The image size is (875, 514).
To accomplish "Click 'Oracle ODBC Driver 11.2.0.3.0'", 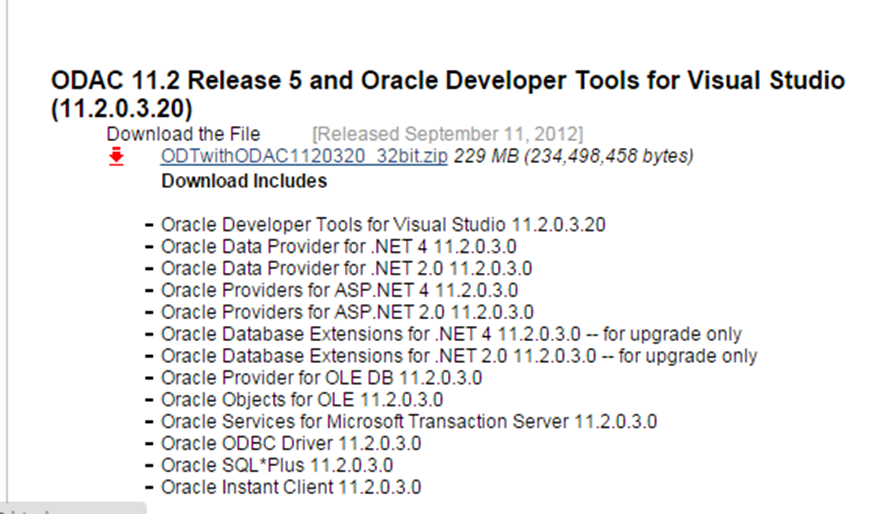I will click(291, 443).
